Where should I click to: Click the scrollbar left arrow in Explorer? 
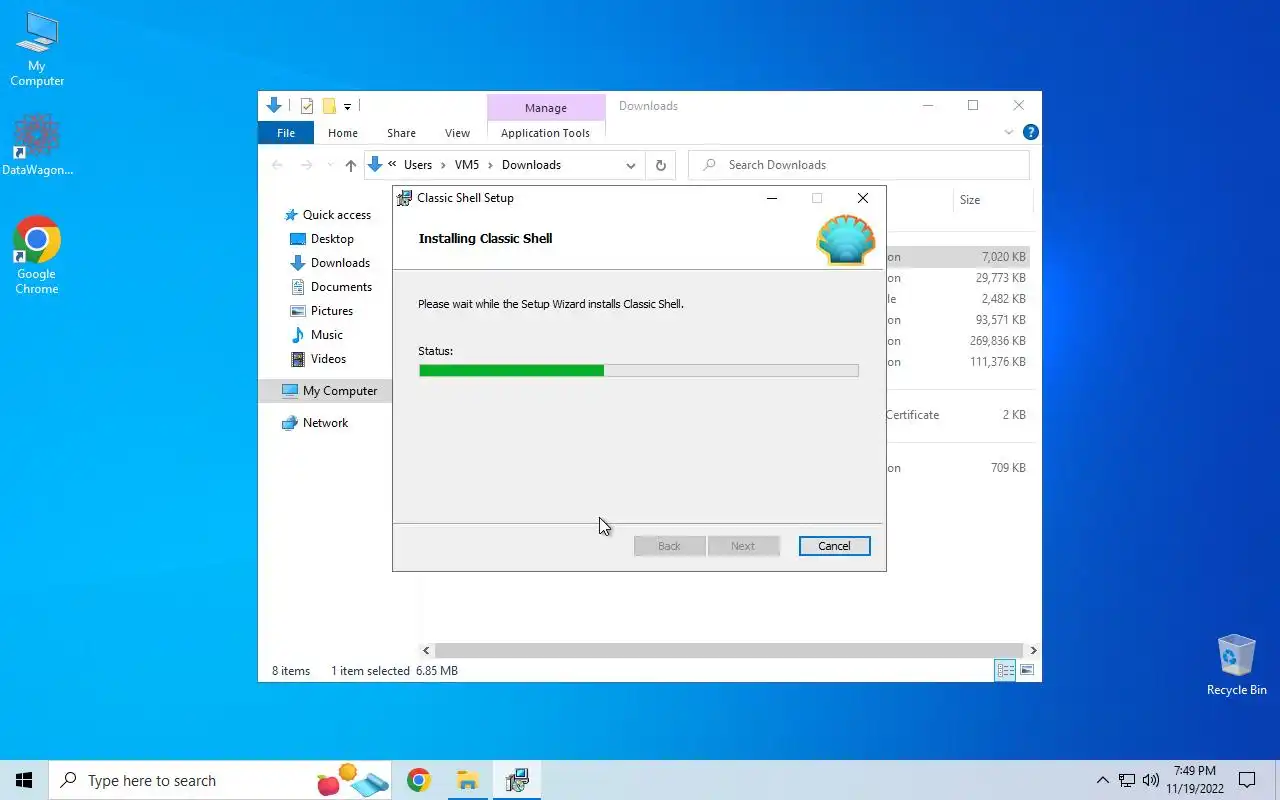[x=426, y=650]
